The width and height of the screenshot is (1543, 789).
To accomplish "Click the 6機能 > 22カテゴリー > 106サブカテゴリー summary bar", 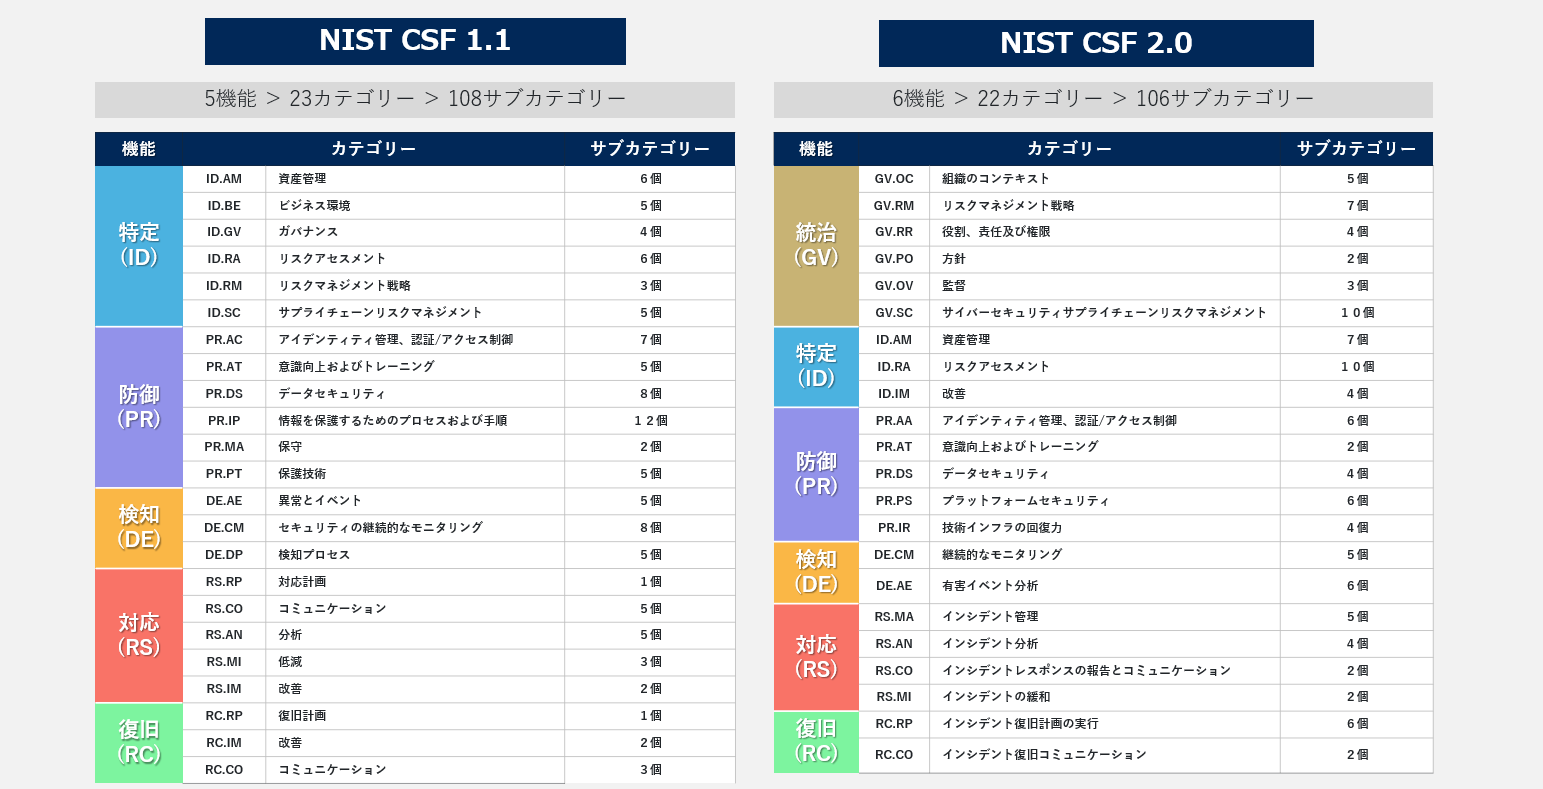I will pos(1103,99).
